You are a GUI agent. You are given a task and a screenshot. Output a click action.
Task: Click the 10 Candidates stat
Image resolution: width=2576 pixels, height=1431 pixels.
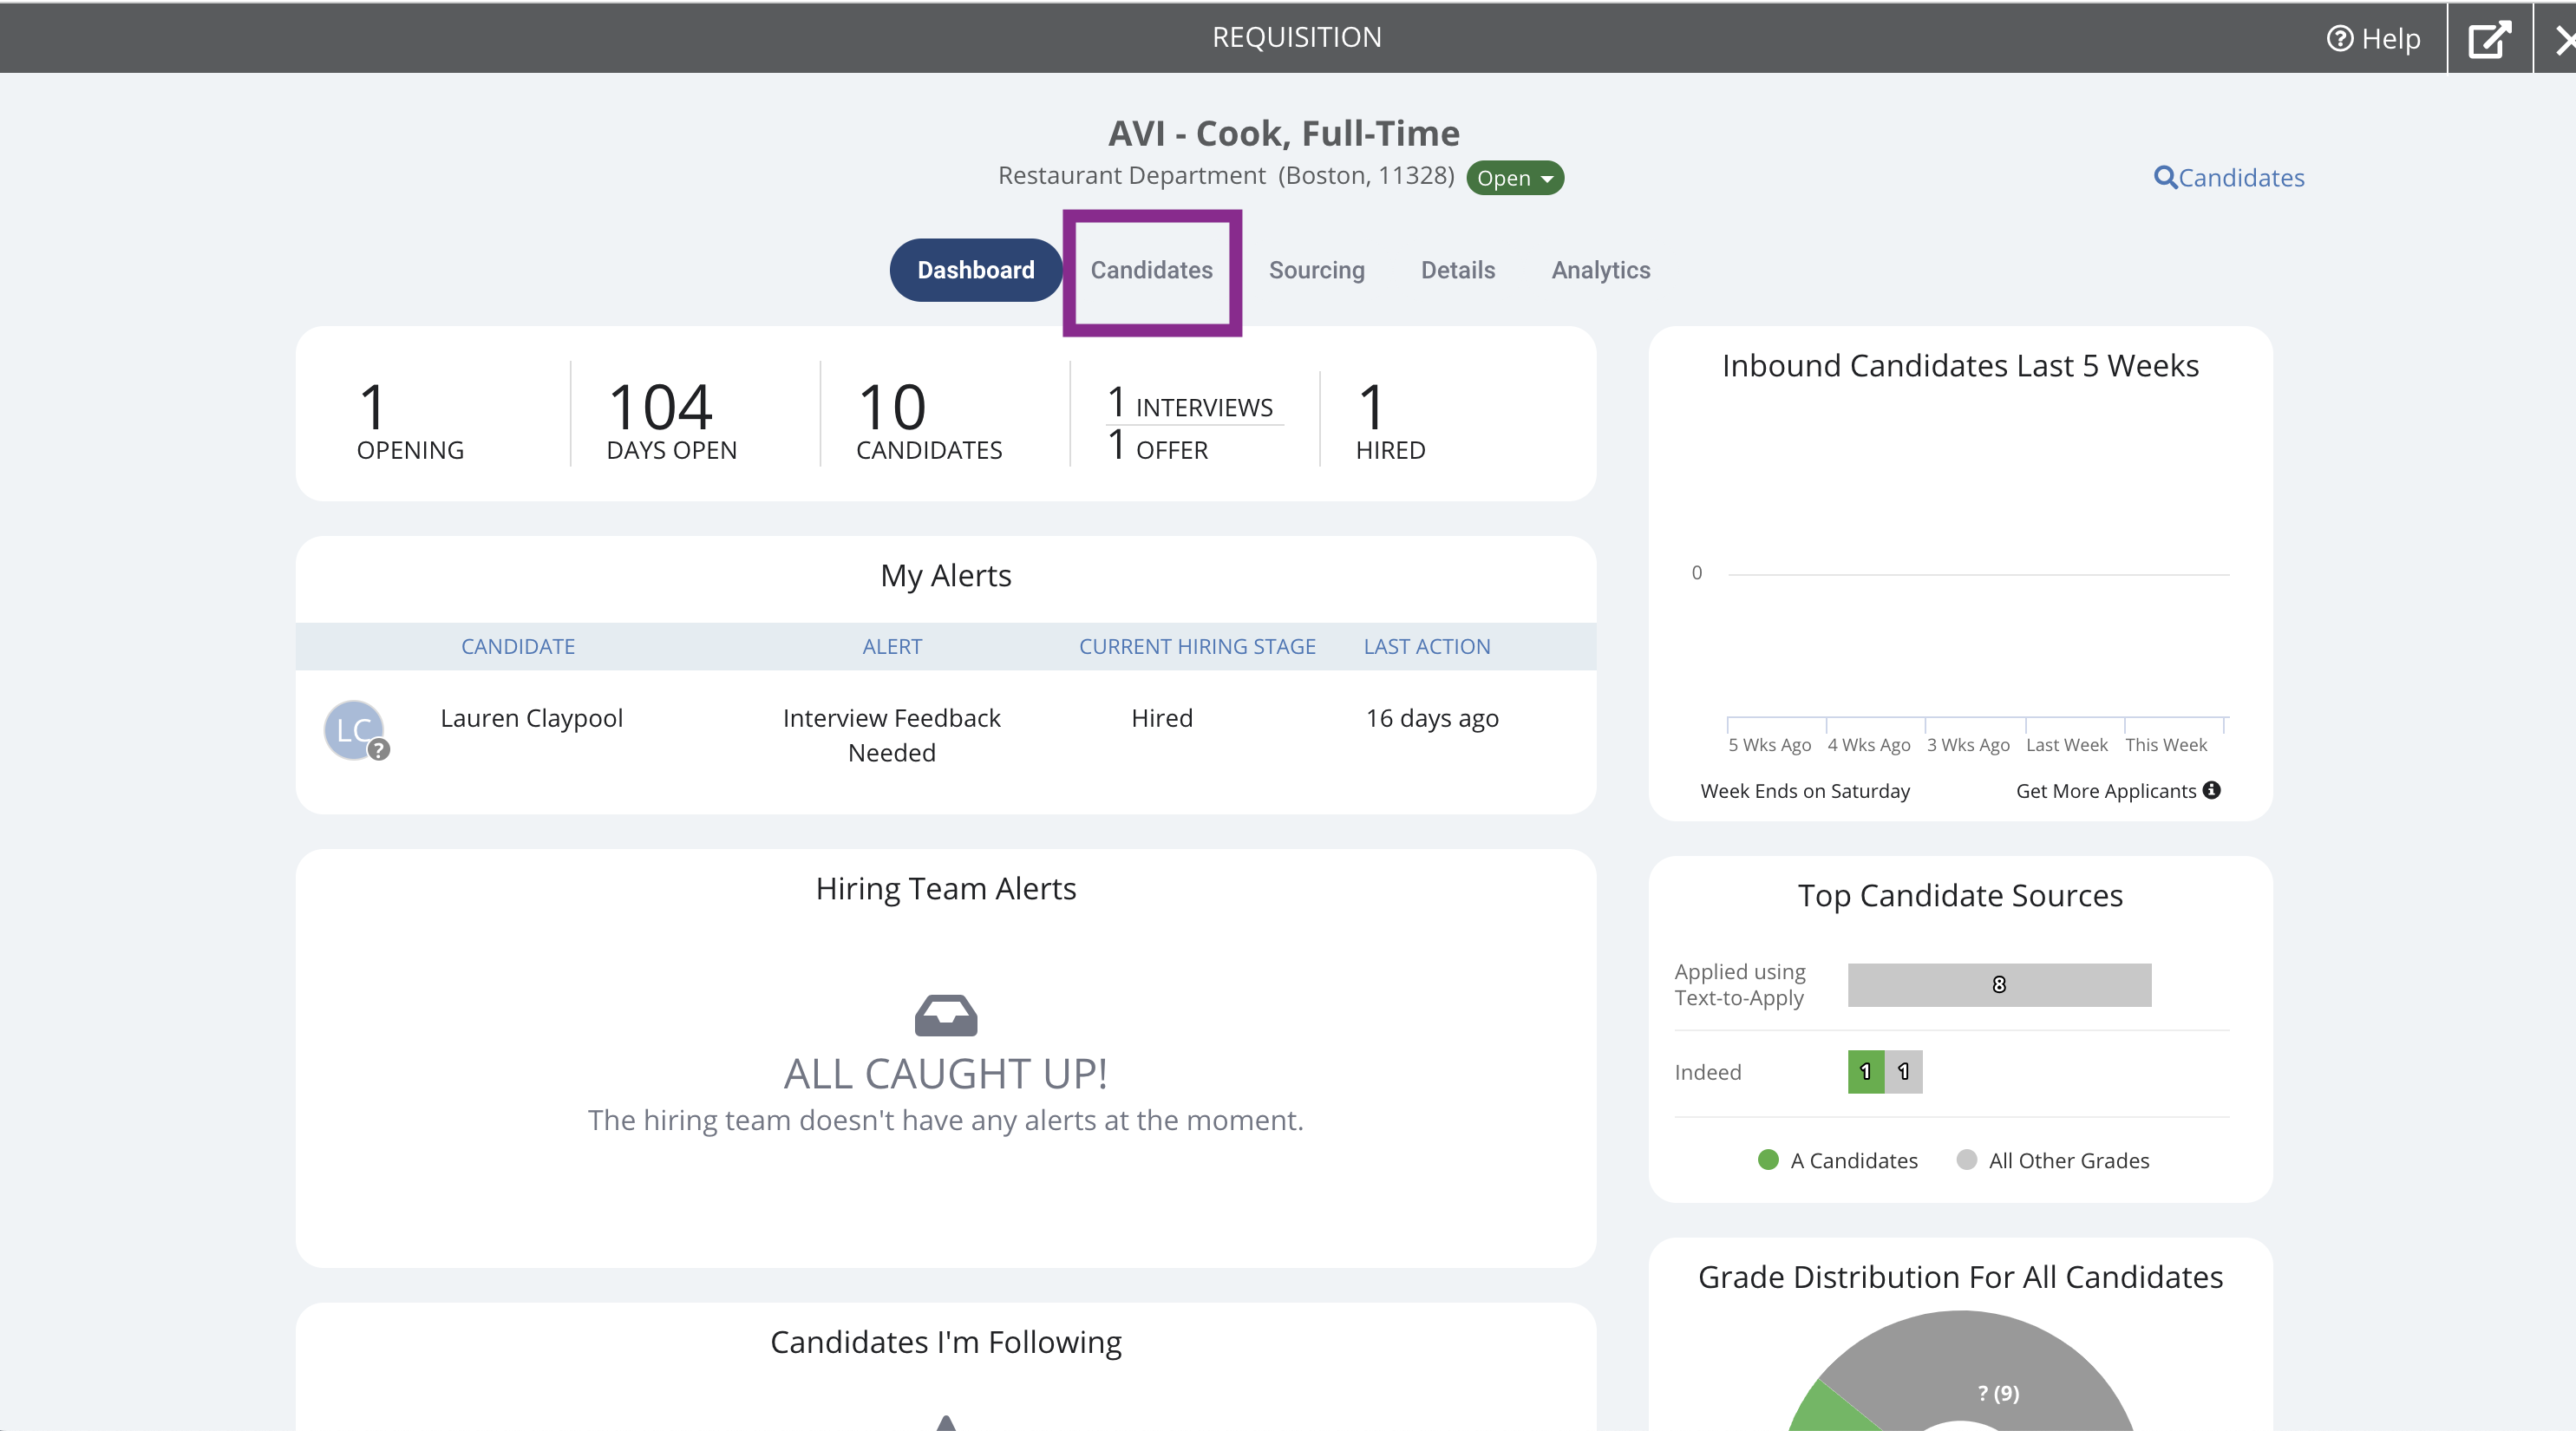929,421
